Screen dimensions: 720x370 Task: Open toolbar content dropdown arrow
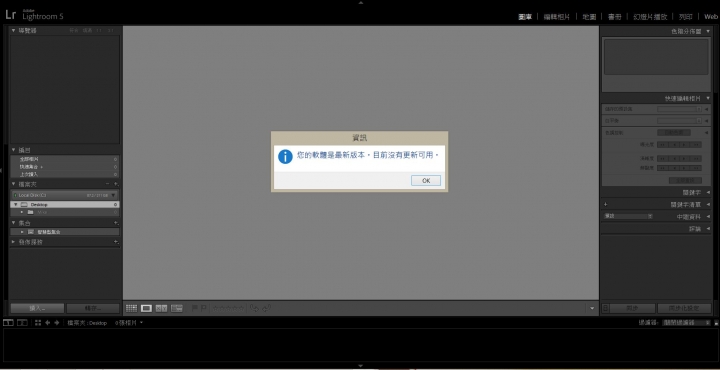click(592, 308)
